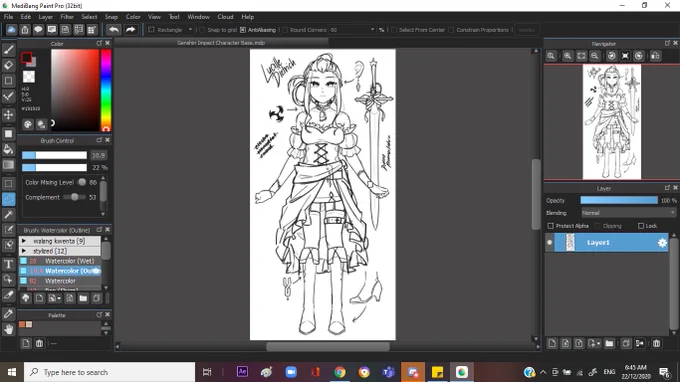Pick orange swatch in Palette
Viewport: 680px width, 382px height.
pyautogui.click(x=22, y=324)
